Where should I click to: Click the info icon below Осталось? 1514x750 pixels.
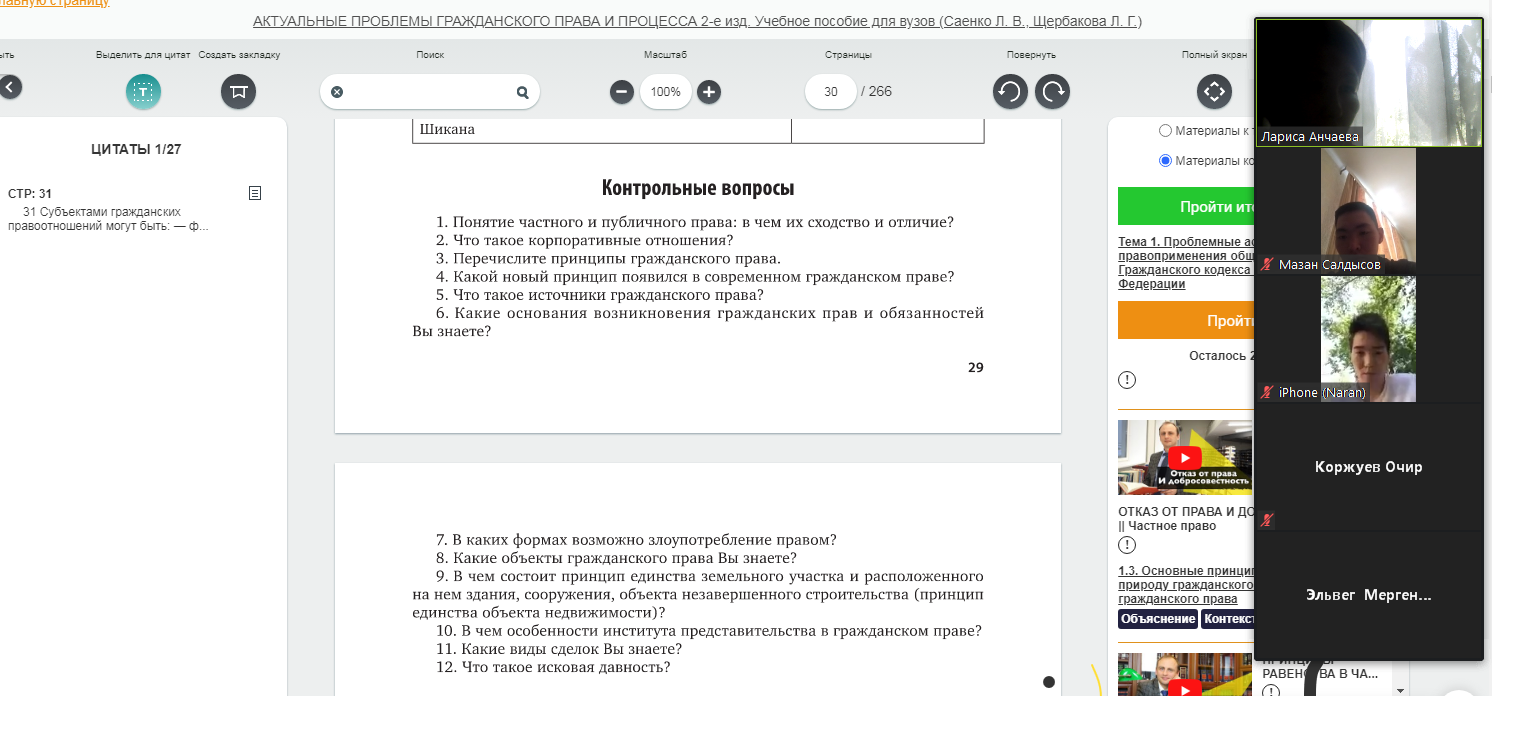pyautogui.click(x=1127, y=380)
